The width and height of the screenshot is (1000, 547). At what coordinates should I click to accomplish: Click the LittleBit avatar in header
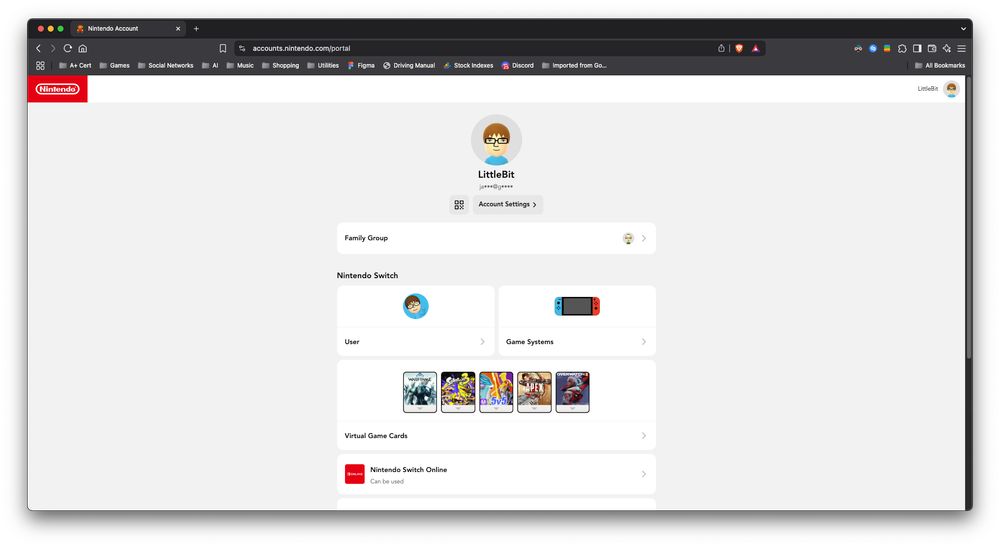tap(952, 89)
